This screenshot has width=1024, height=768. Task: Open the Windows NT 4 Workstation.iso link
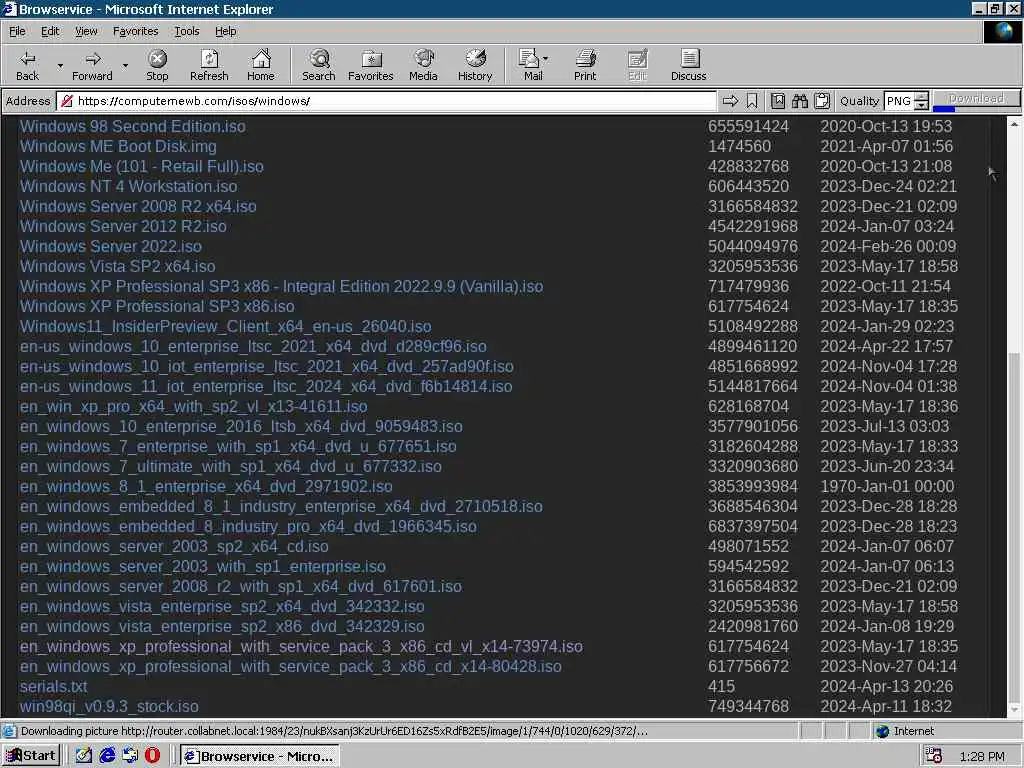(128, 187)
